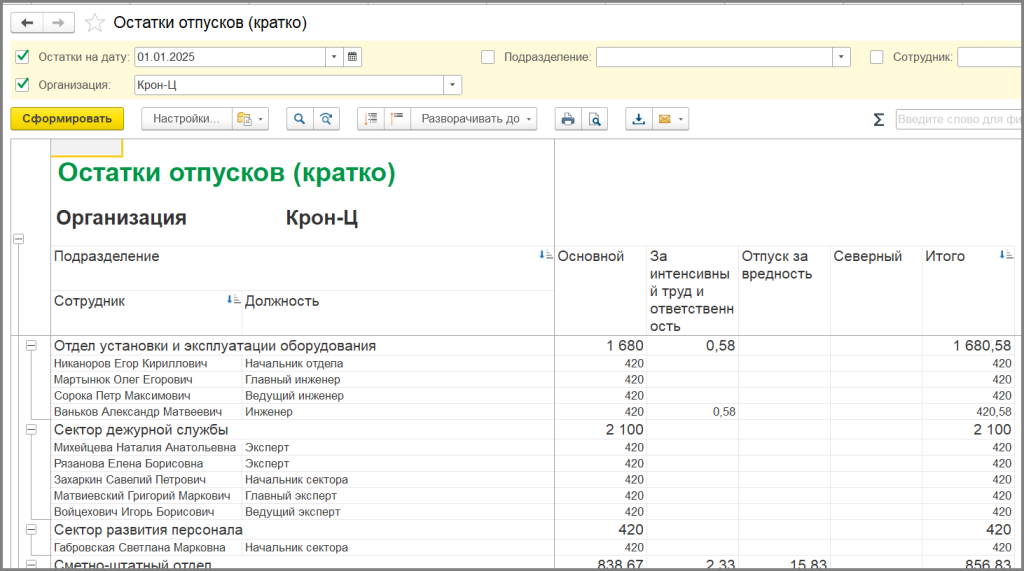
Task: Click the Сотрудник filter input field
Action: point(989,57)
